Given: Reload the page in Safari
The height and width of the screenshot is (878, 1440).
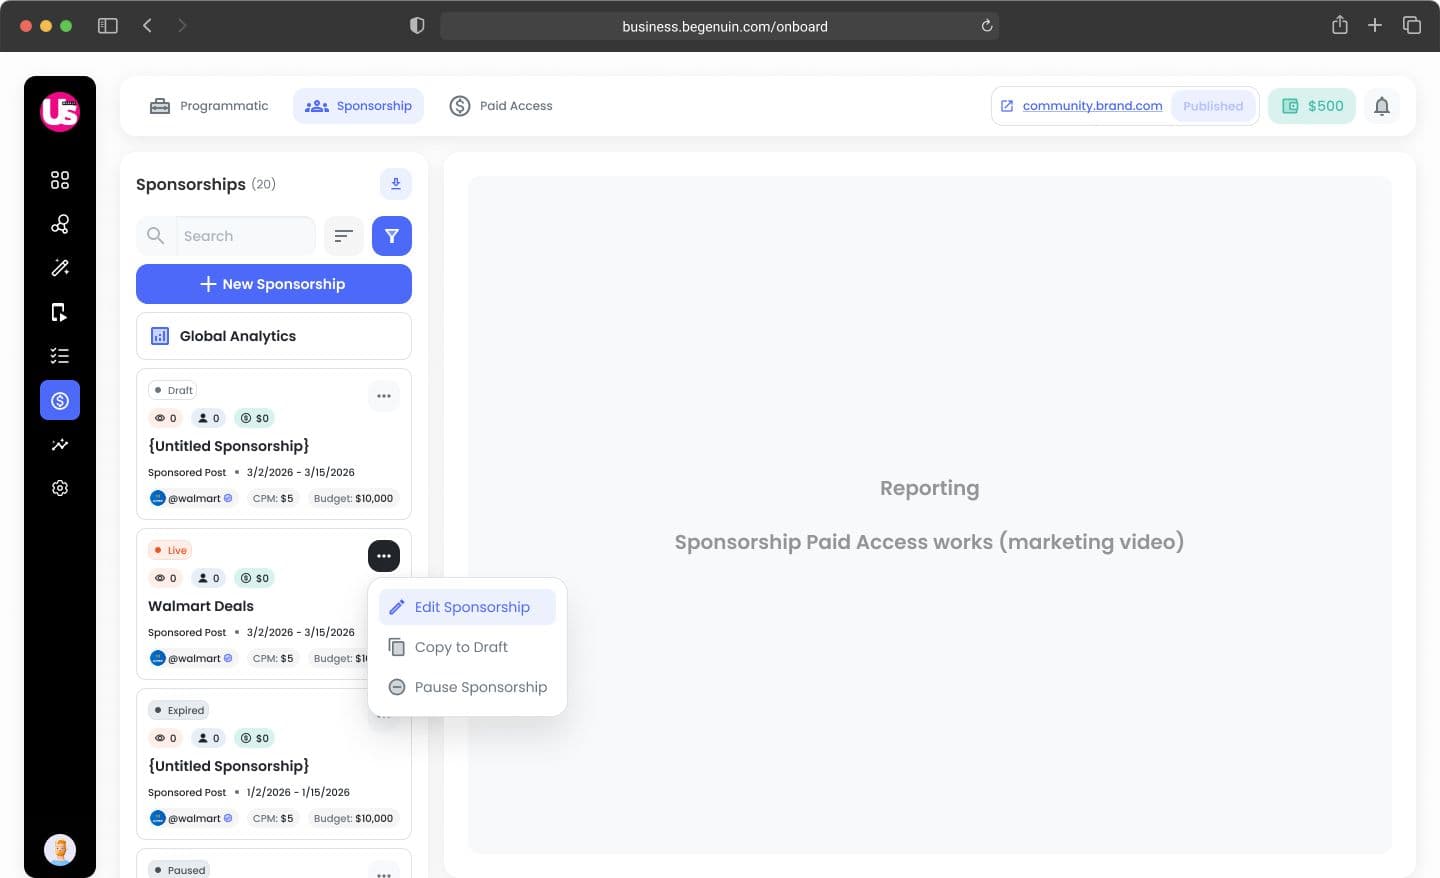Looking at the screenshot, I should click(987, 26).
